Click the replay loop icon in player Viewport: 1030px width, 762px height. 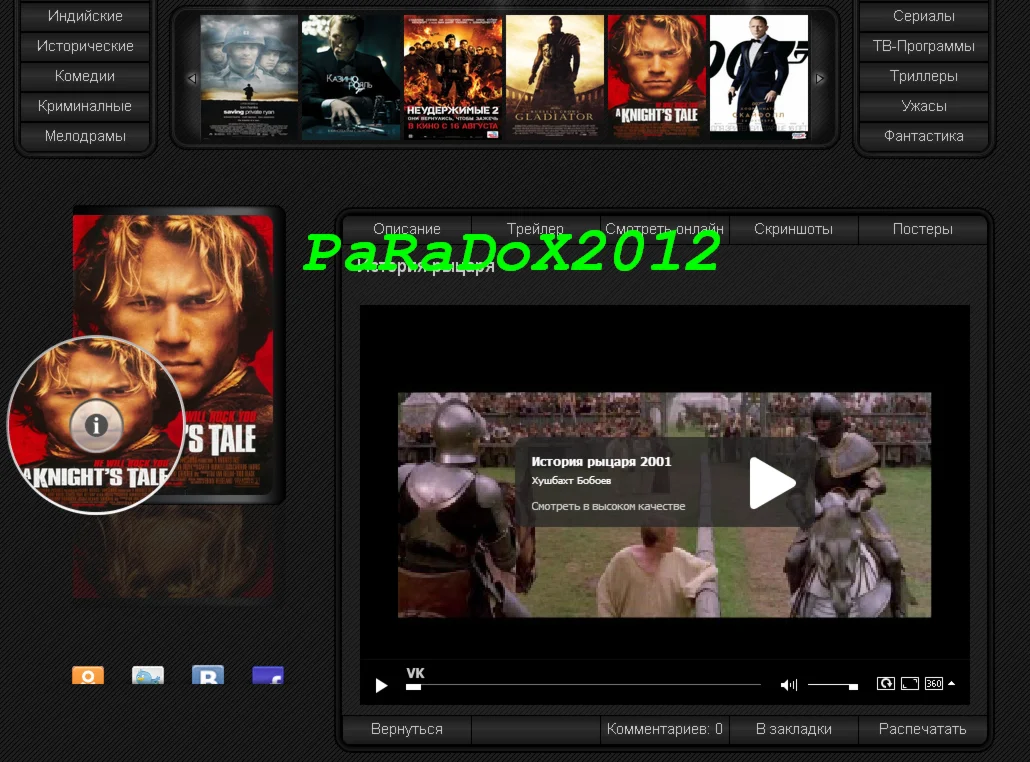pos(885,684)
